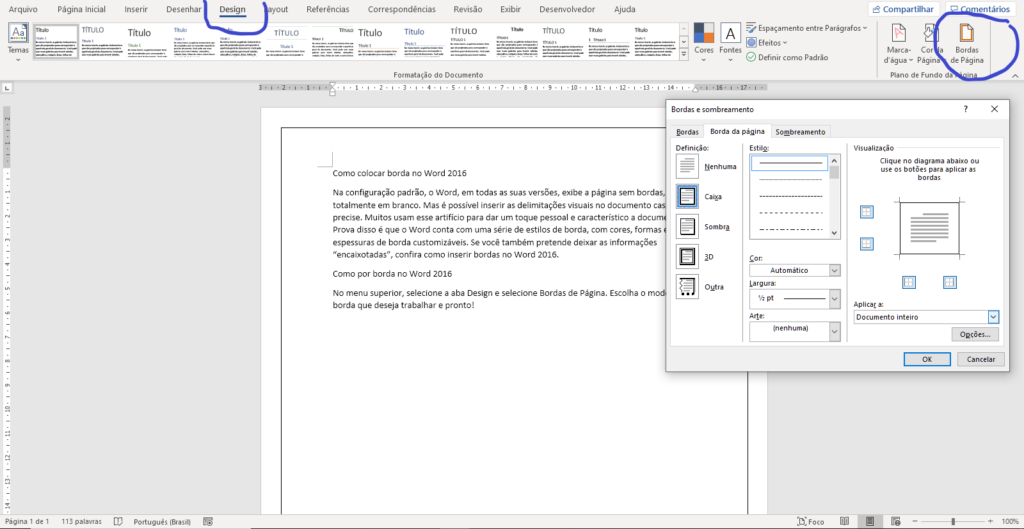Click the spelling check book icon

pyautogui.click(x=118, y=522)
